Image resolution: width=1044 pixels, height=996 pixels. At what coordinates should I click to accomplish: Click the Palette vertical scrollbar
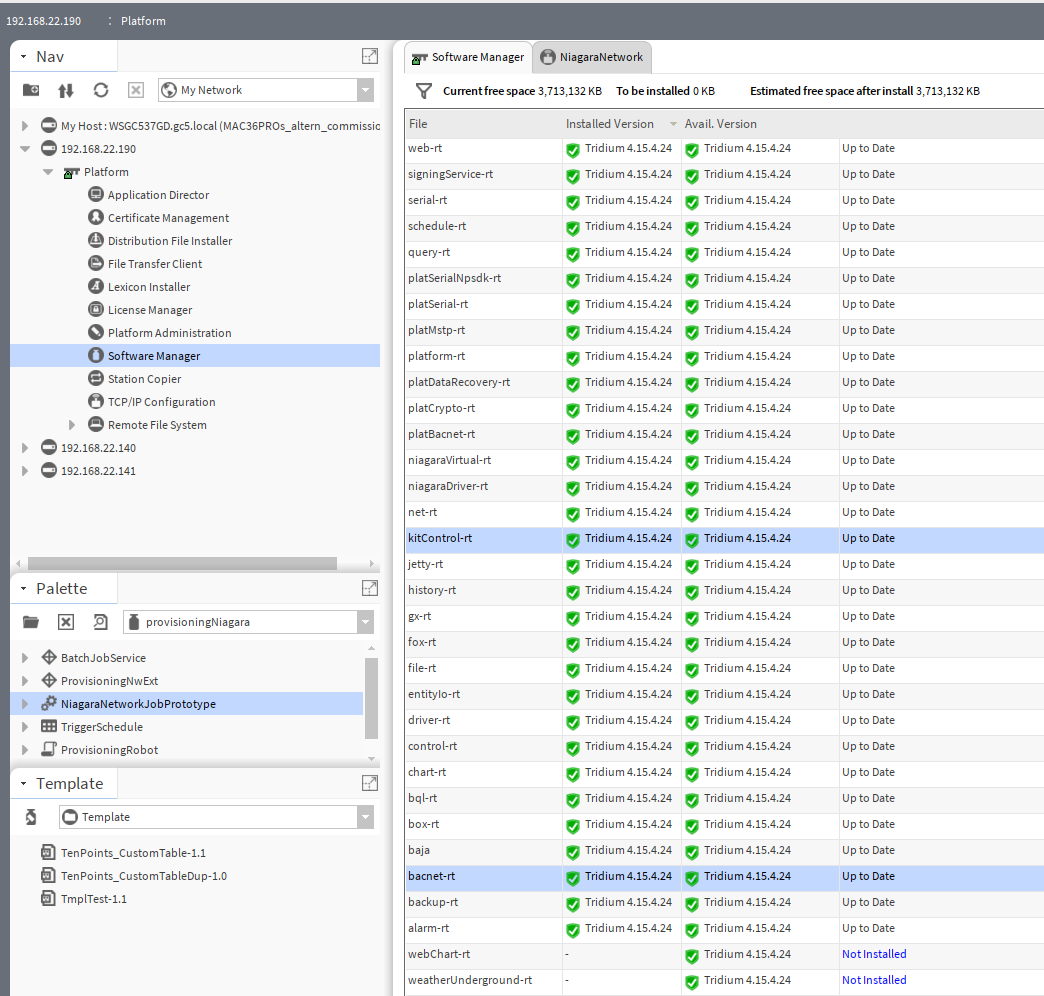(x=372, y=698)
